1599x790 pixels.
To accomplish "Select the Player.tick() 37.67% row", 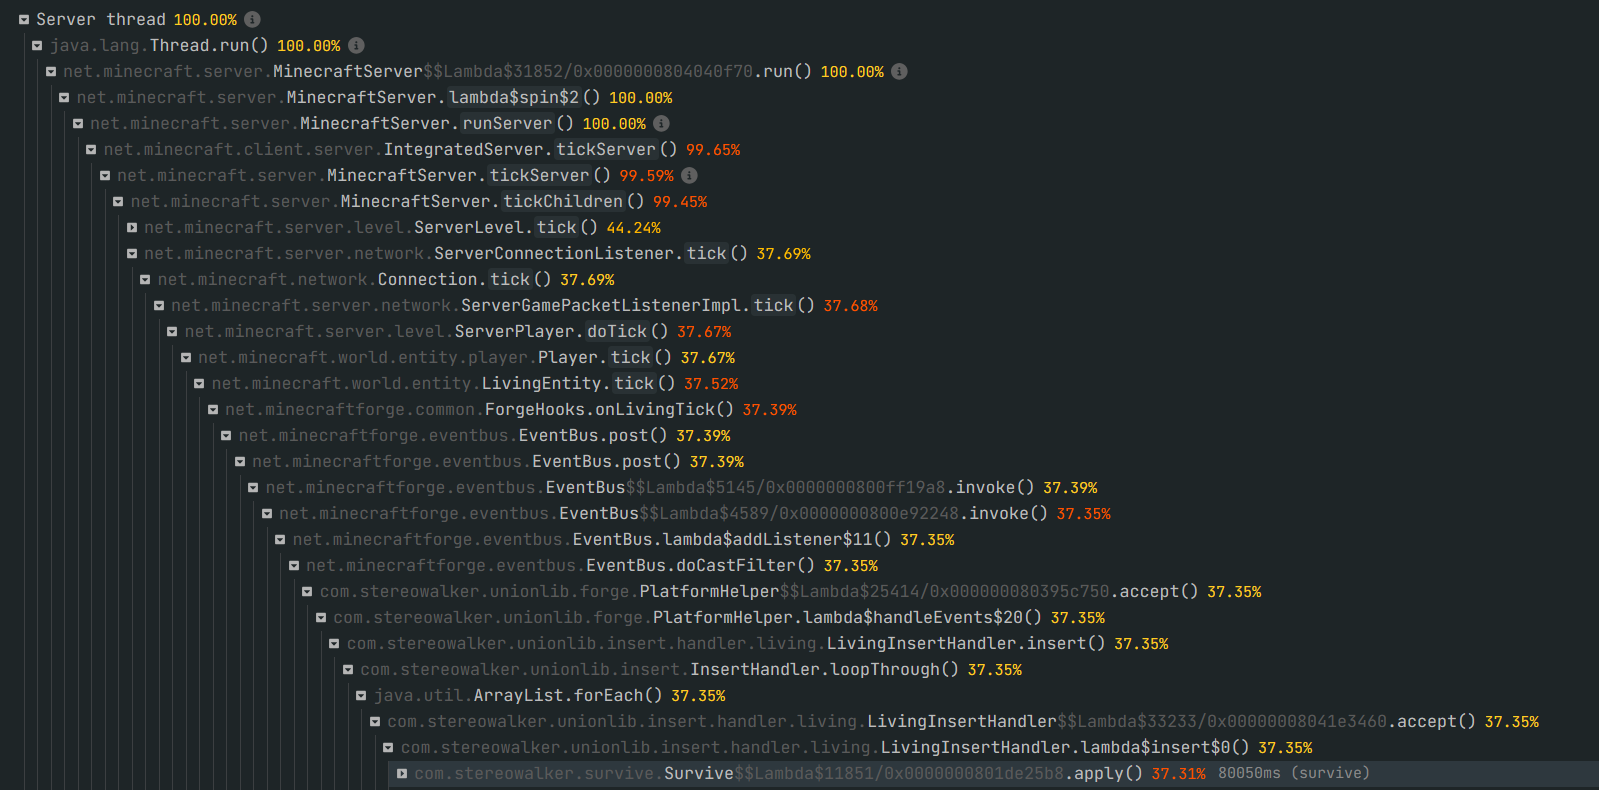I will [x=466, y=358].
